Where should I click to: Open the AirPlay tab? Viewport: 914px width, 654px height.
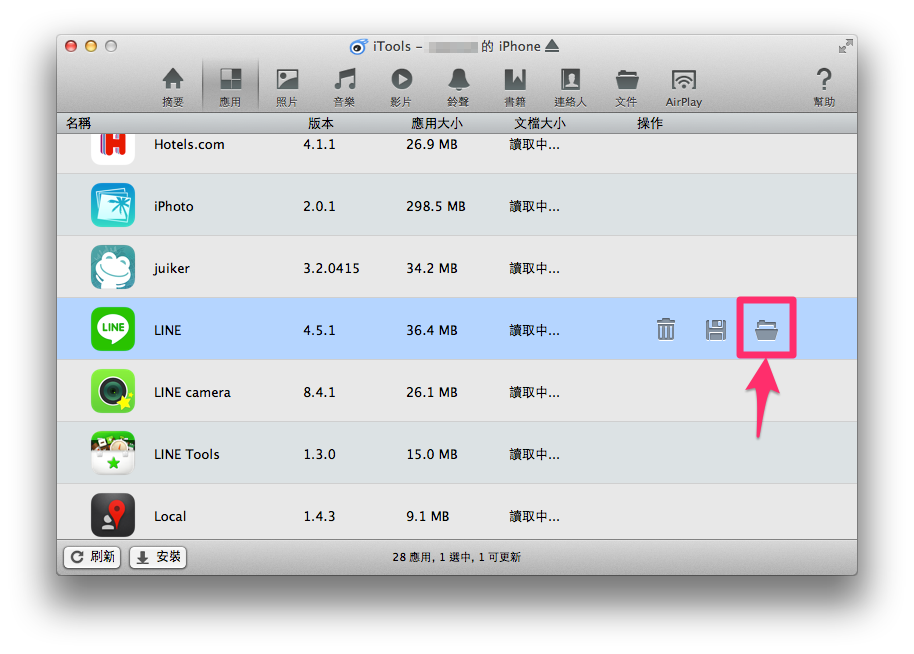click(x=684, y=87)
